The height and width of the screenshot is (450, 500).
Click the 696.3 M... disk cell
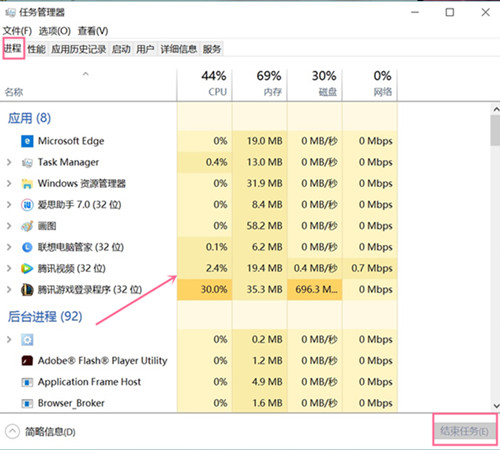click(x=314, y=290)
